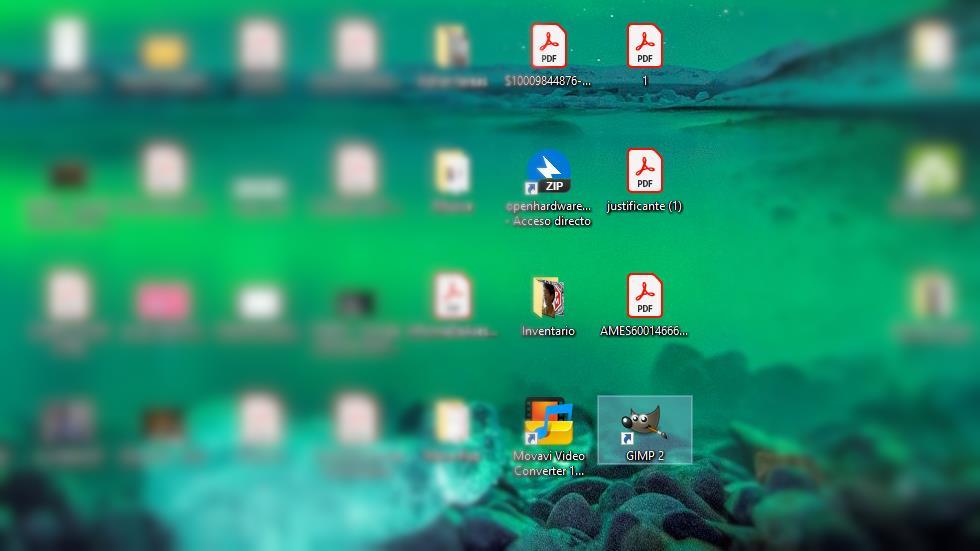Screen dimensions: 980x551
Task: Click the blurred PDF icon beside Inventario folder
Action: [452, 296]
